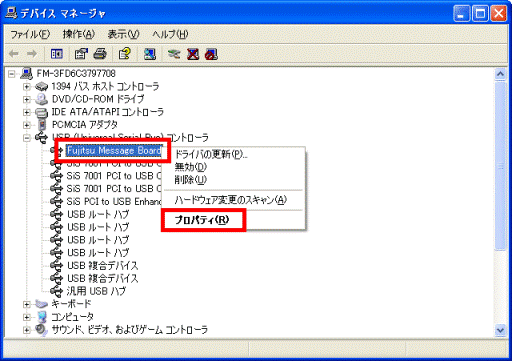Viewport: 512px width, 361px height.
Task: Open the ファイル(F) menu
Action: tap(30, 34)
